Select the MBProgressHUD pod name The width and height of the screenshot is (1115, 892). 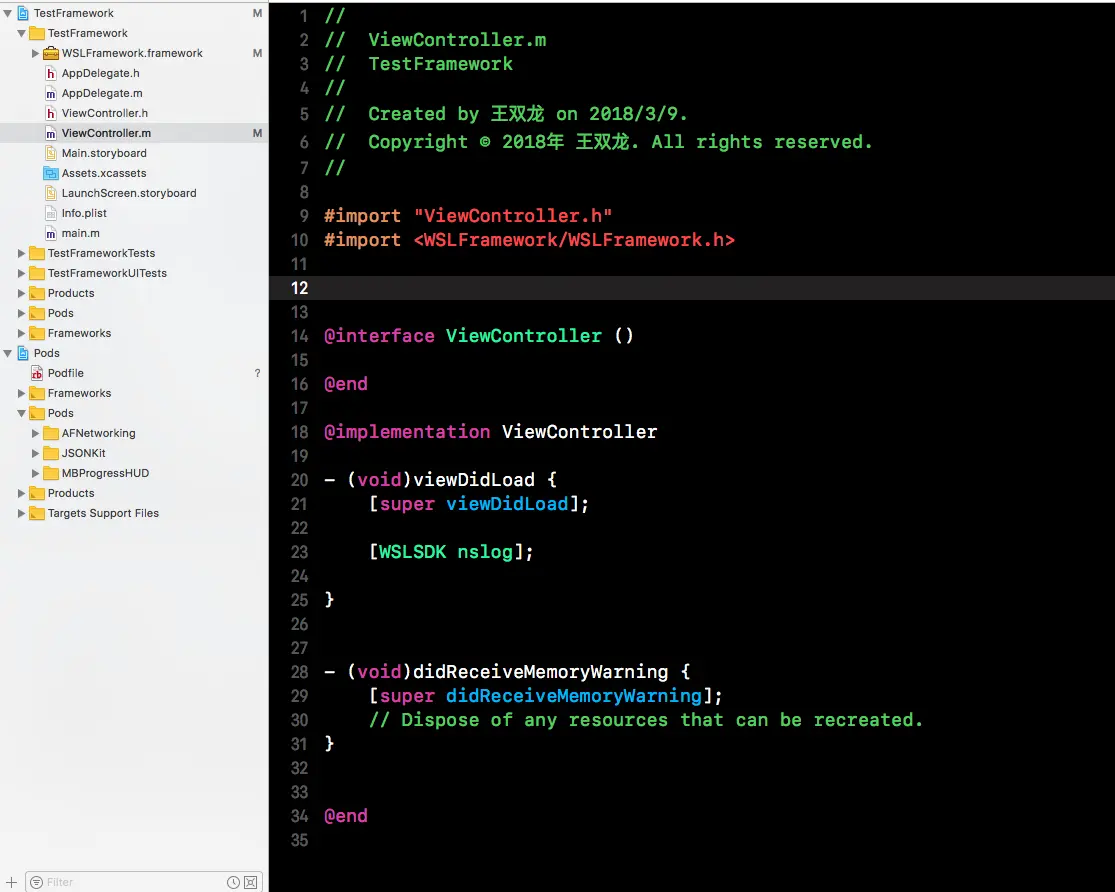point(105,473)
